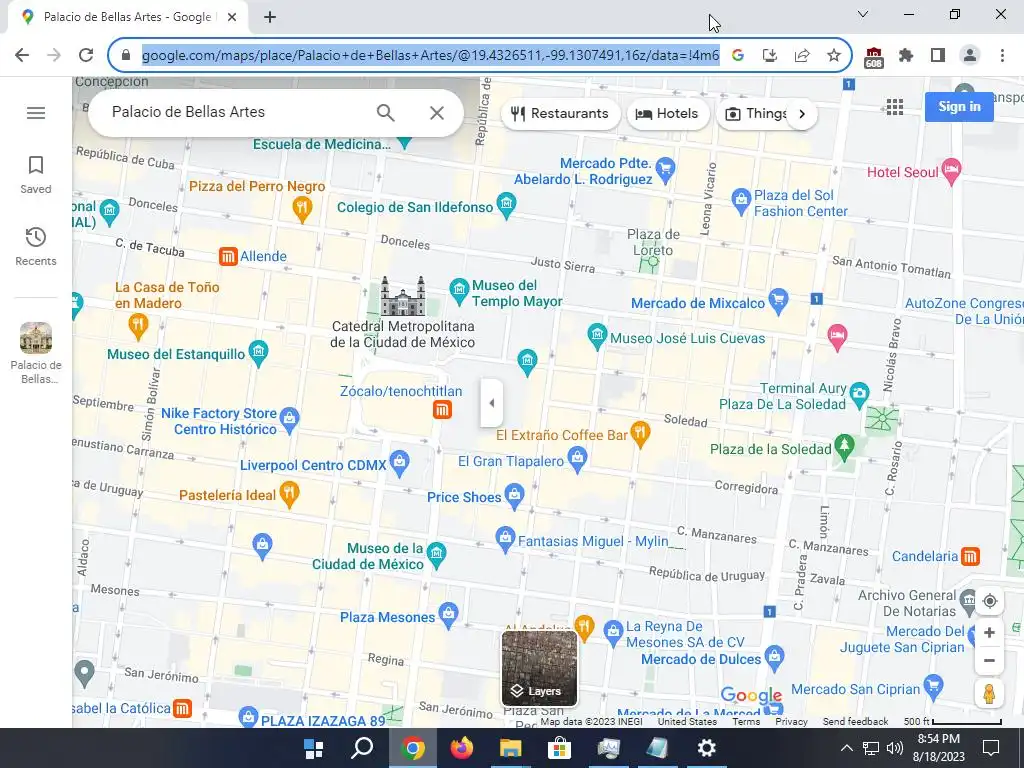Select Mercado de Dulces pin

774,658
